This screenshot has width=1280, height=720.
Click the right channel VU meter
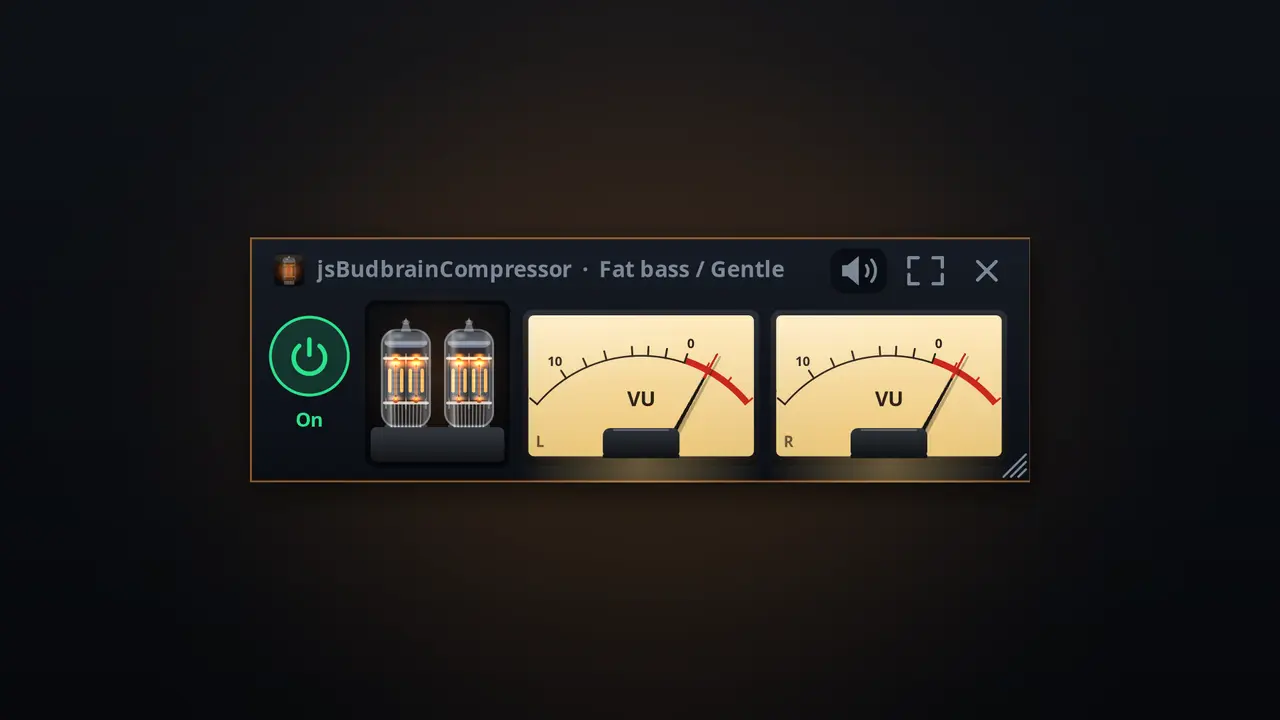pos(889,386)
